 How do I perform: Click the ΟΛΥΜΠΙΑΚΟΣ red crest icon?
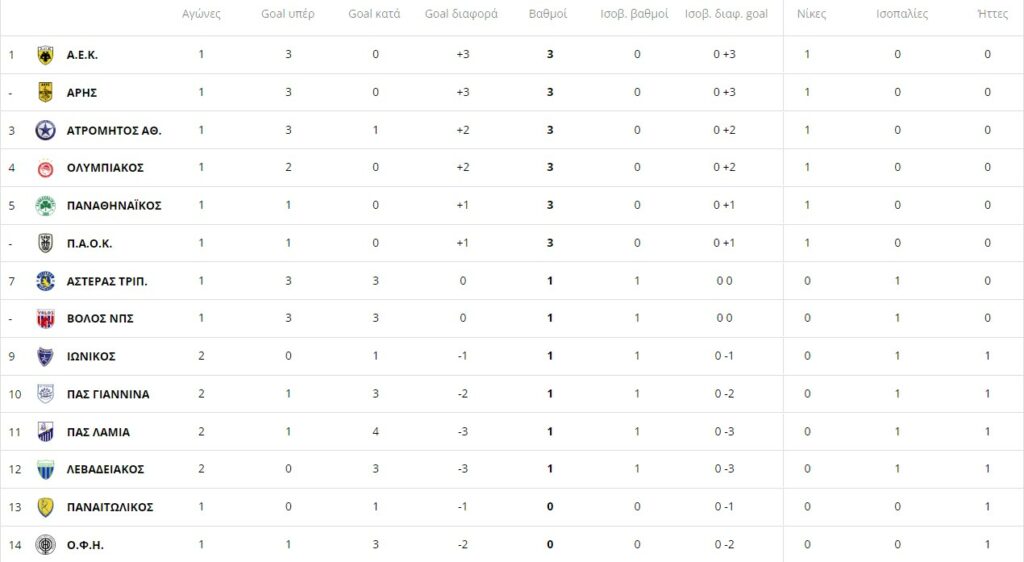pyautogui.click(x=45, y=168)
